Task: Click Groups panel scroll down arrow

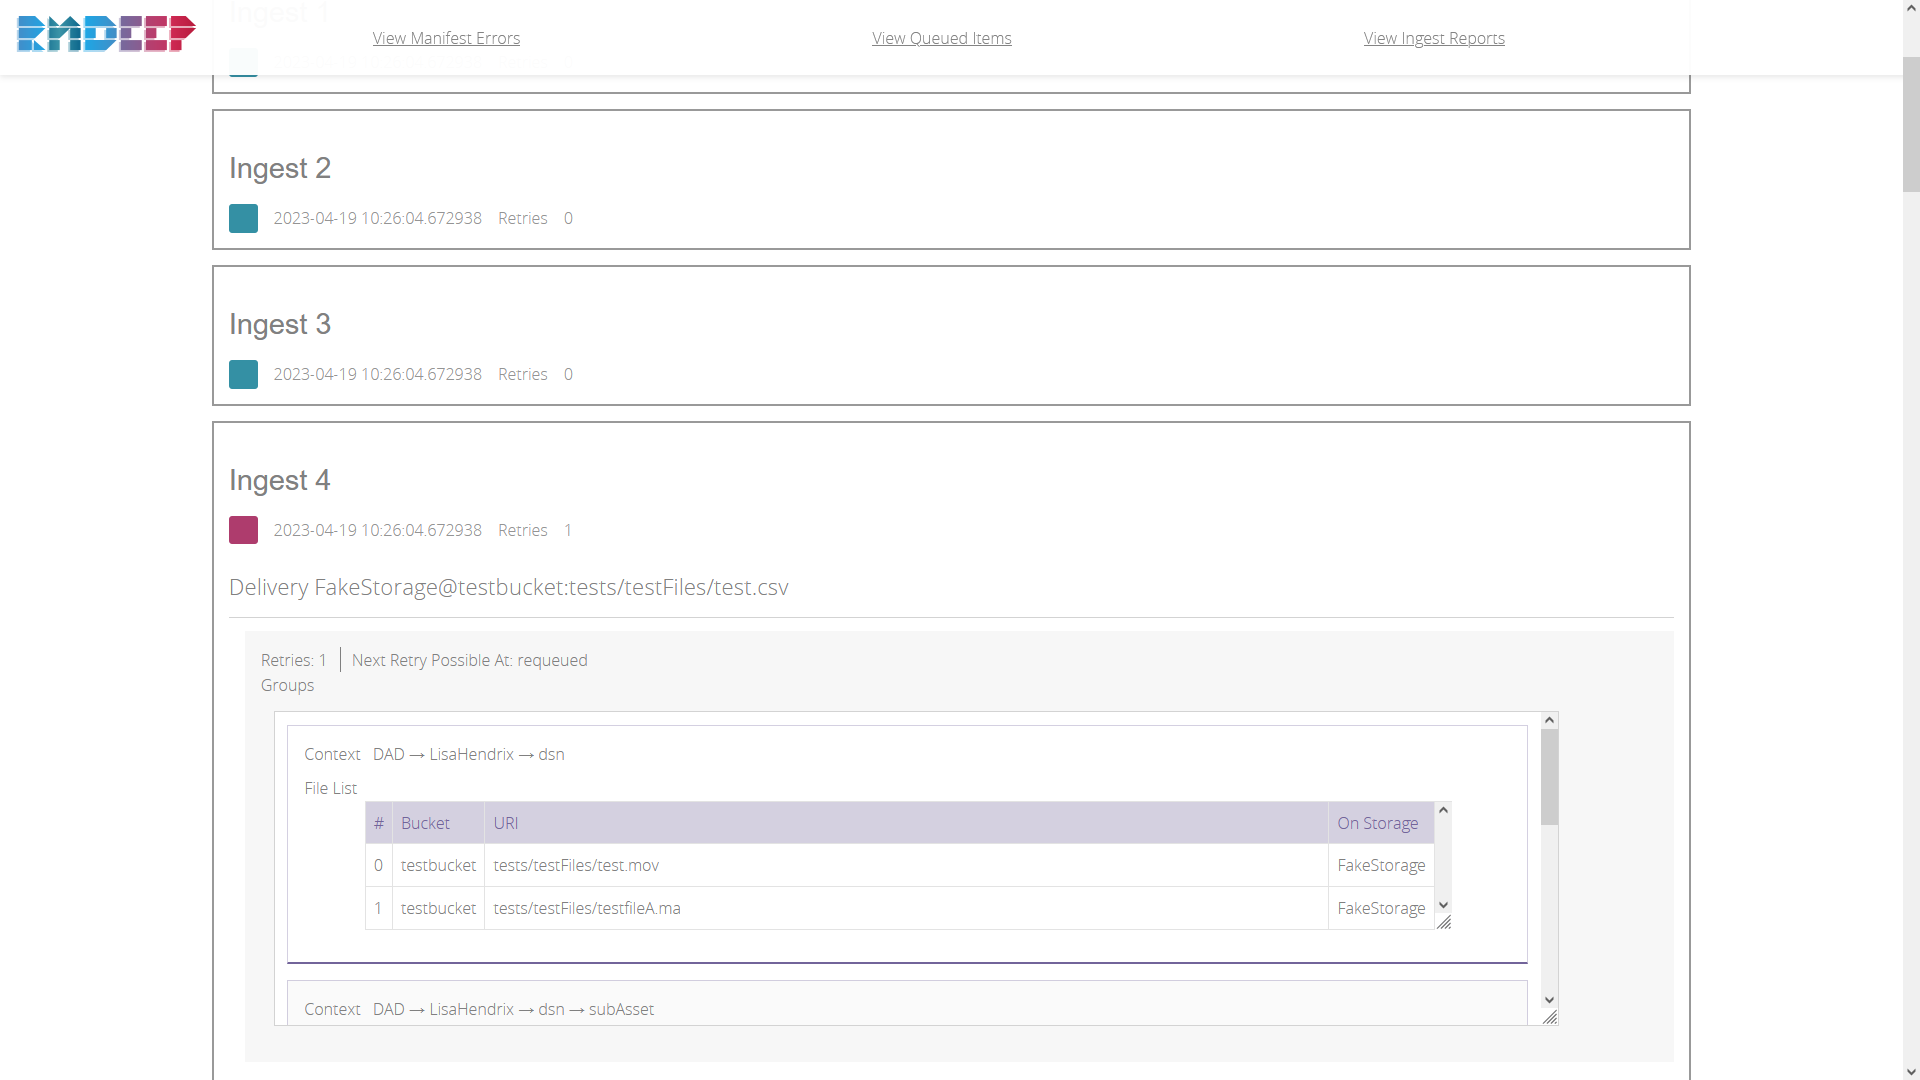Action: click(1549, 1000)
